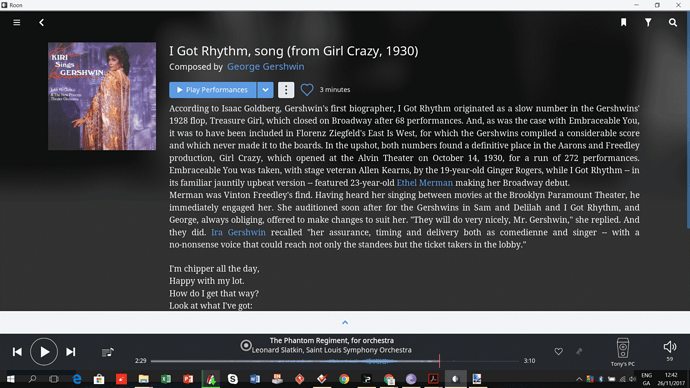Click the Play Performances button

coord(213,90)
